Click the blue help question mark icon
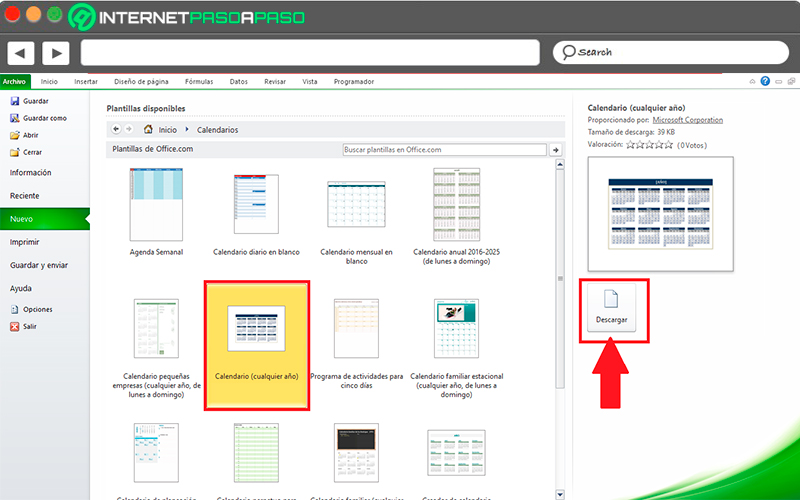This screenshot has height=500, width=800. point(765,81)
